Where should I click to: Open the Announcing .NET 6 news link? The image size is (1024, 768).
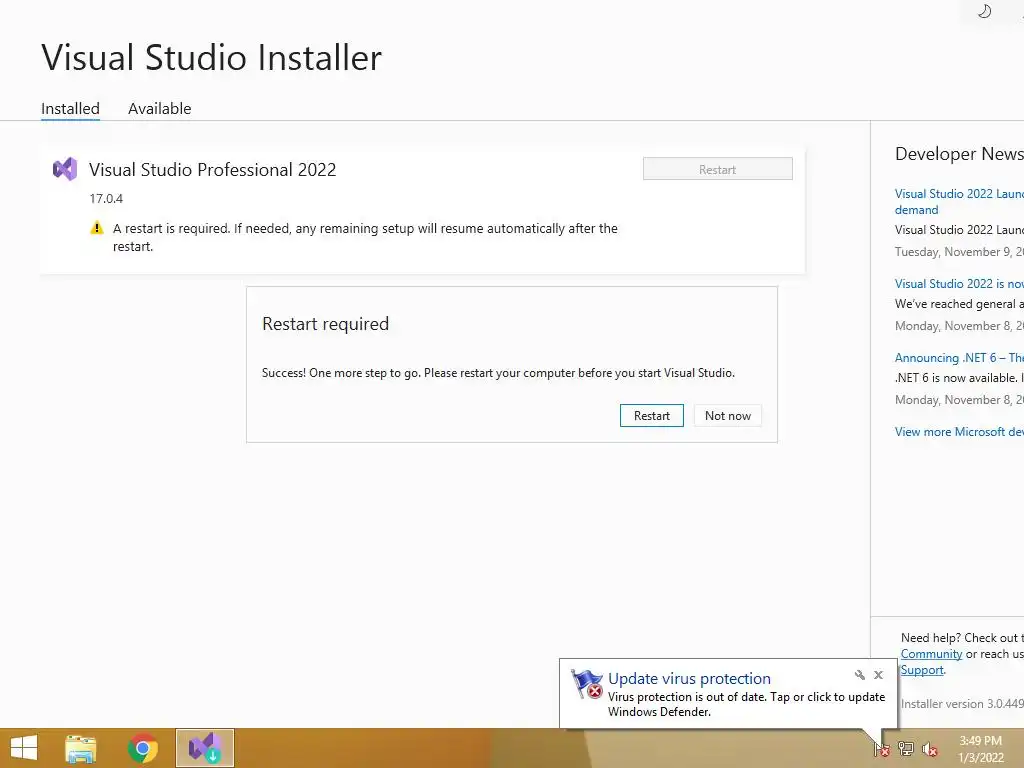click(x=959, y=357)
